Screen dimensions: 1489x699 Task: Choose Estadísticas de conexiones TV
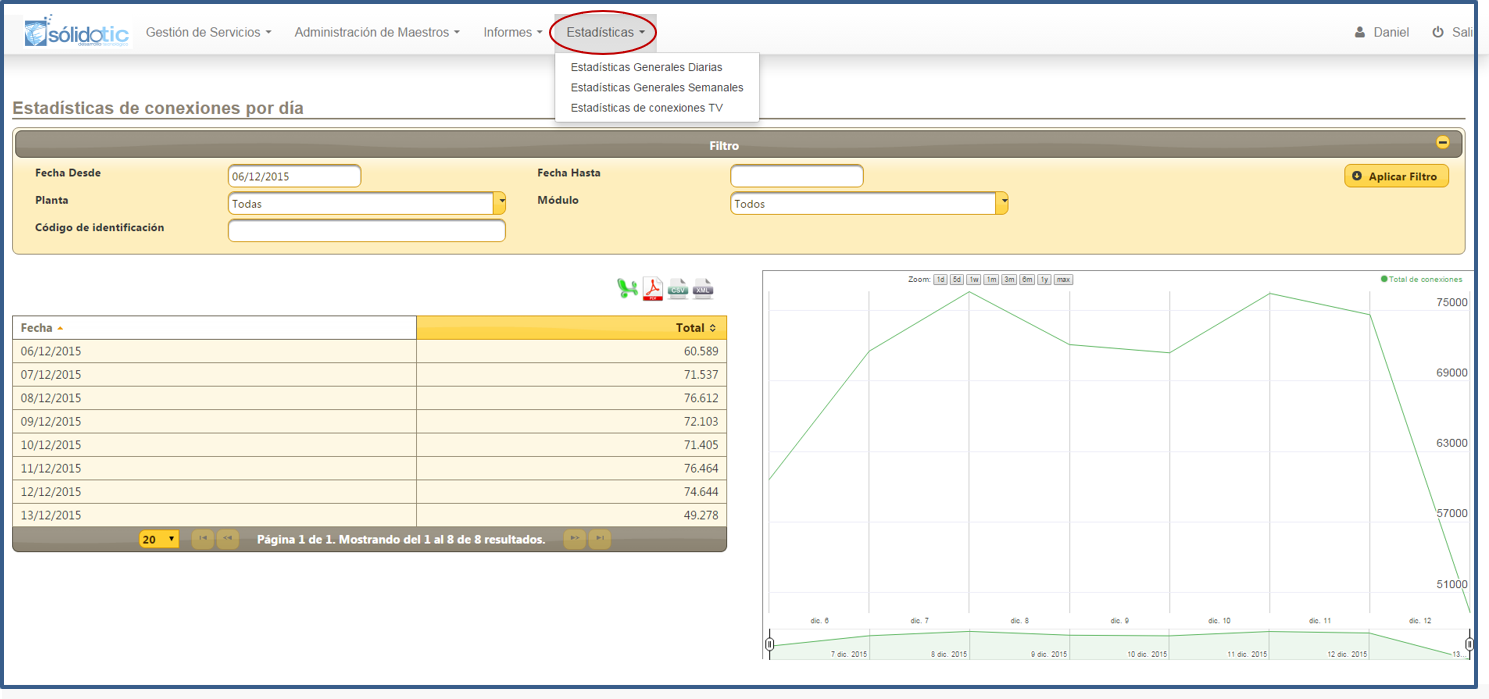tap(646, 107)
